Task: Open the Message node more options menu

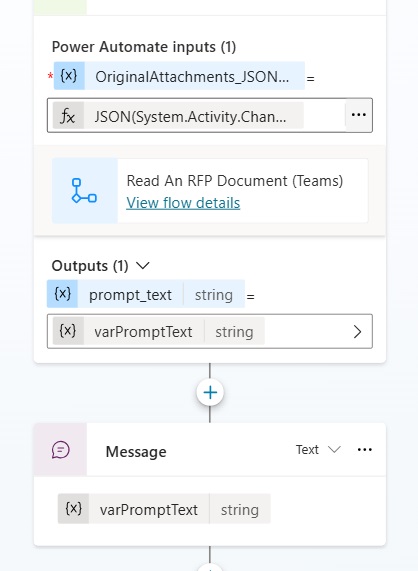Action: (x=365, y=450)
